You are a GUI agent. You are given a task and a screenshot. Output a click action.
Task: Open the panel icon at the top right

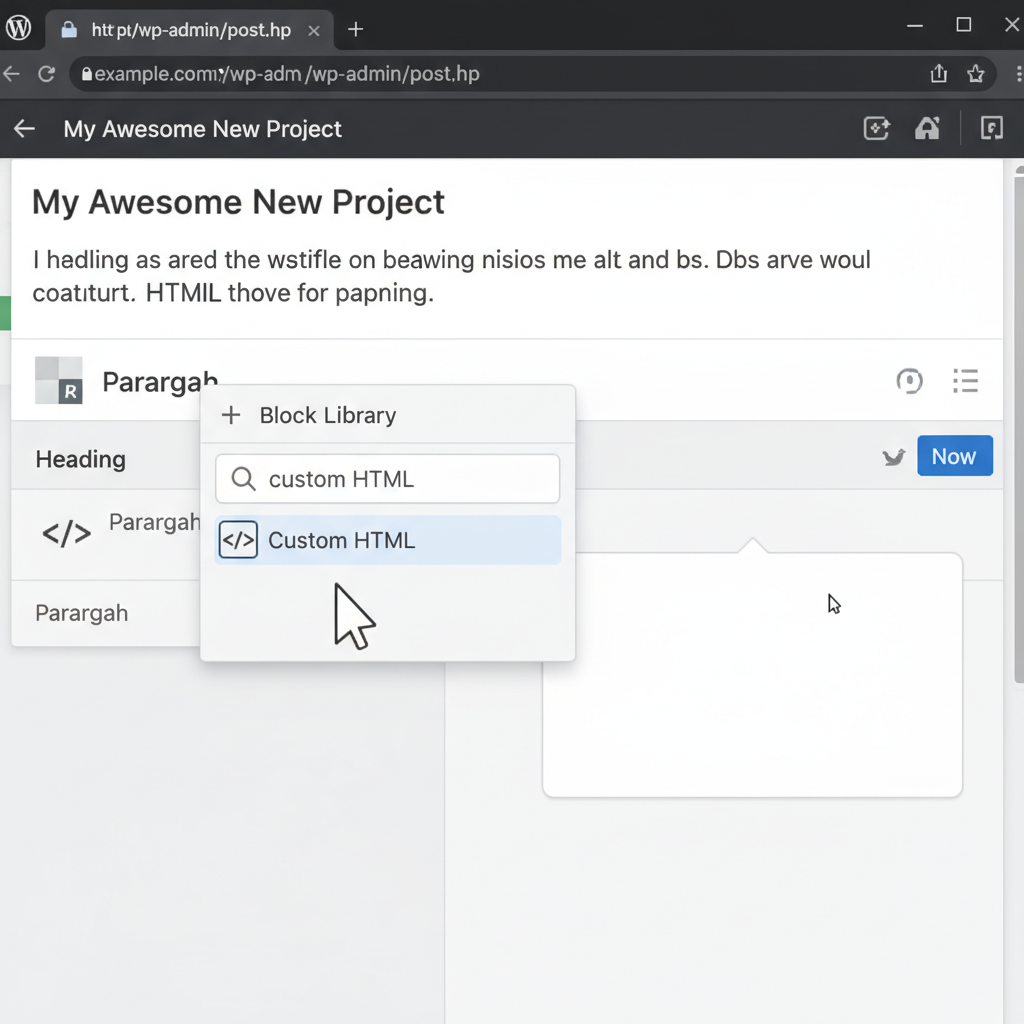click(x=991, y=128)
